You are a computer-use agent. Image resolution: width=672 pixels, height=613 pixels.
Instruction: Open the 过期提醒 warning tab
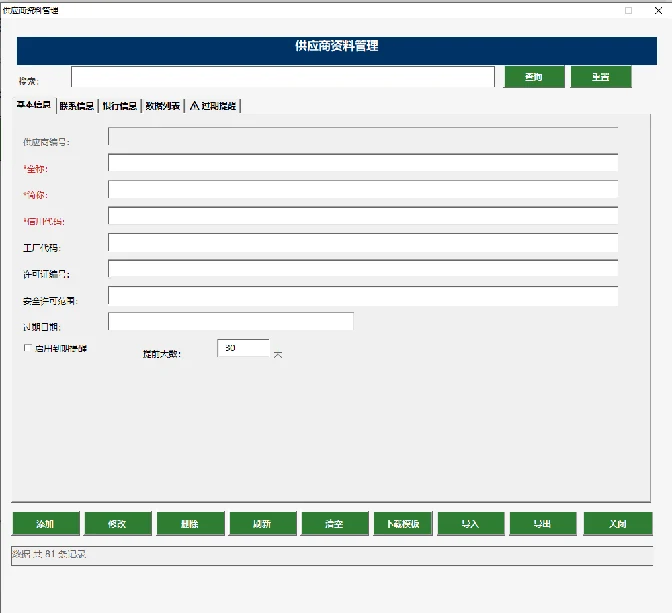click(213, 105)
